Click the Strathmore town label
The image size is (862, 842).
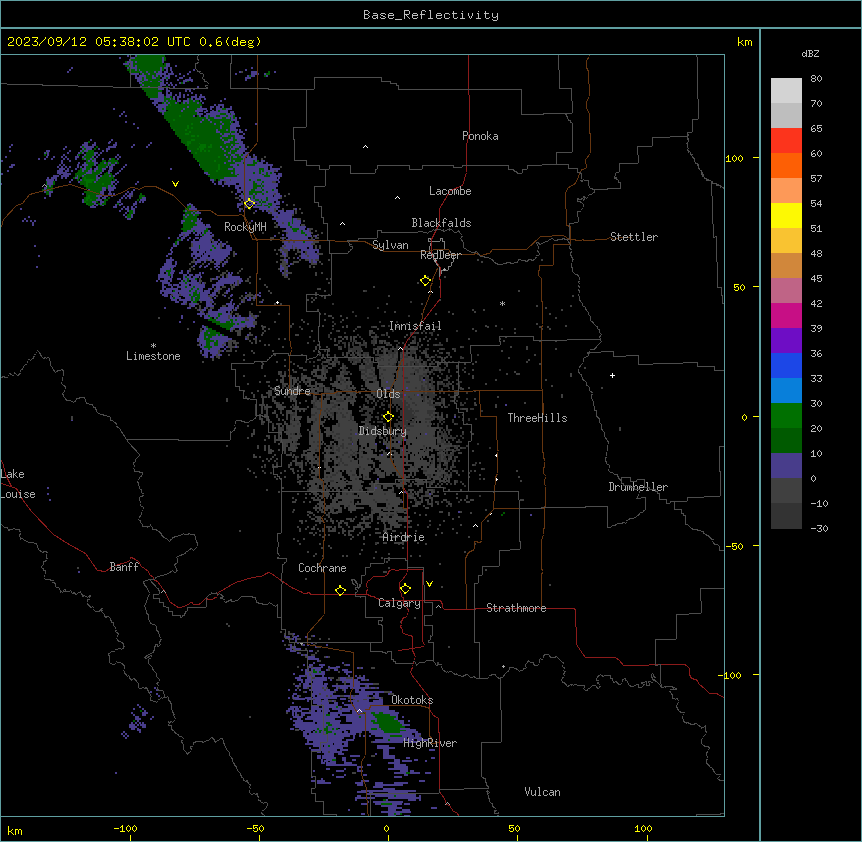point(516,608)
